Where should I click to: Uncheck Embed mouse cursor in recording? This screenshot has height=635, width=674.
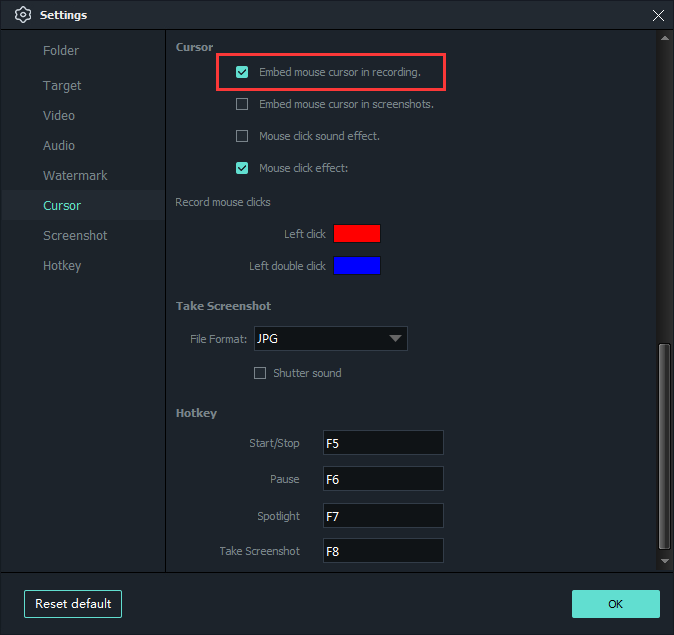242,72
